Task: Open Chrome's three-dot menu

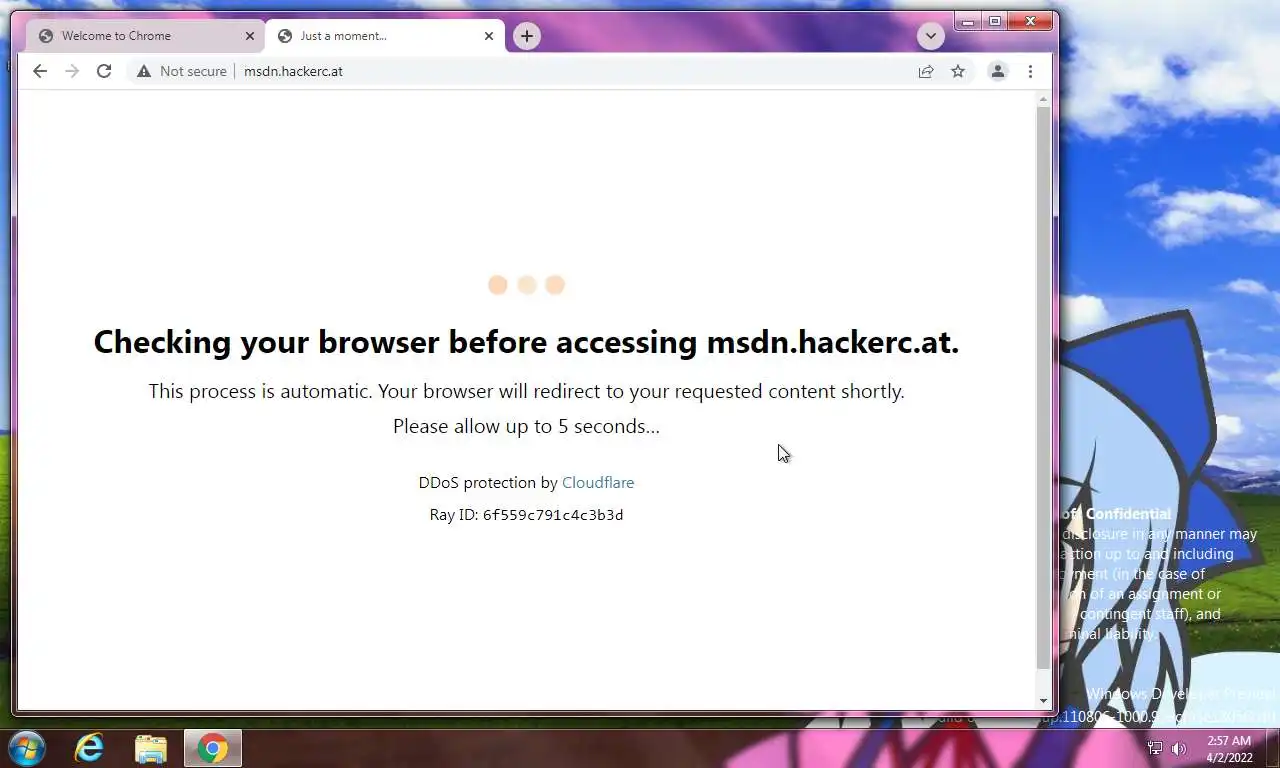Action: coord(1030,71)
